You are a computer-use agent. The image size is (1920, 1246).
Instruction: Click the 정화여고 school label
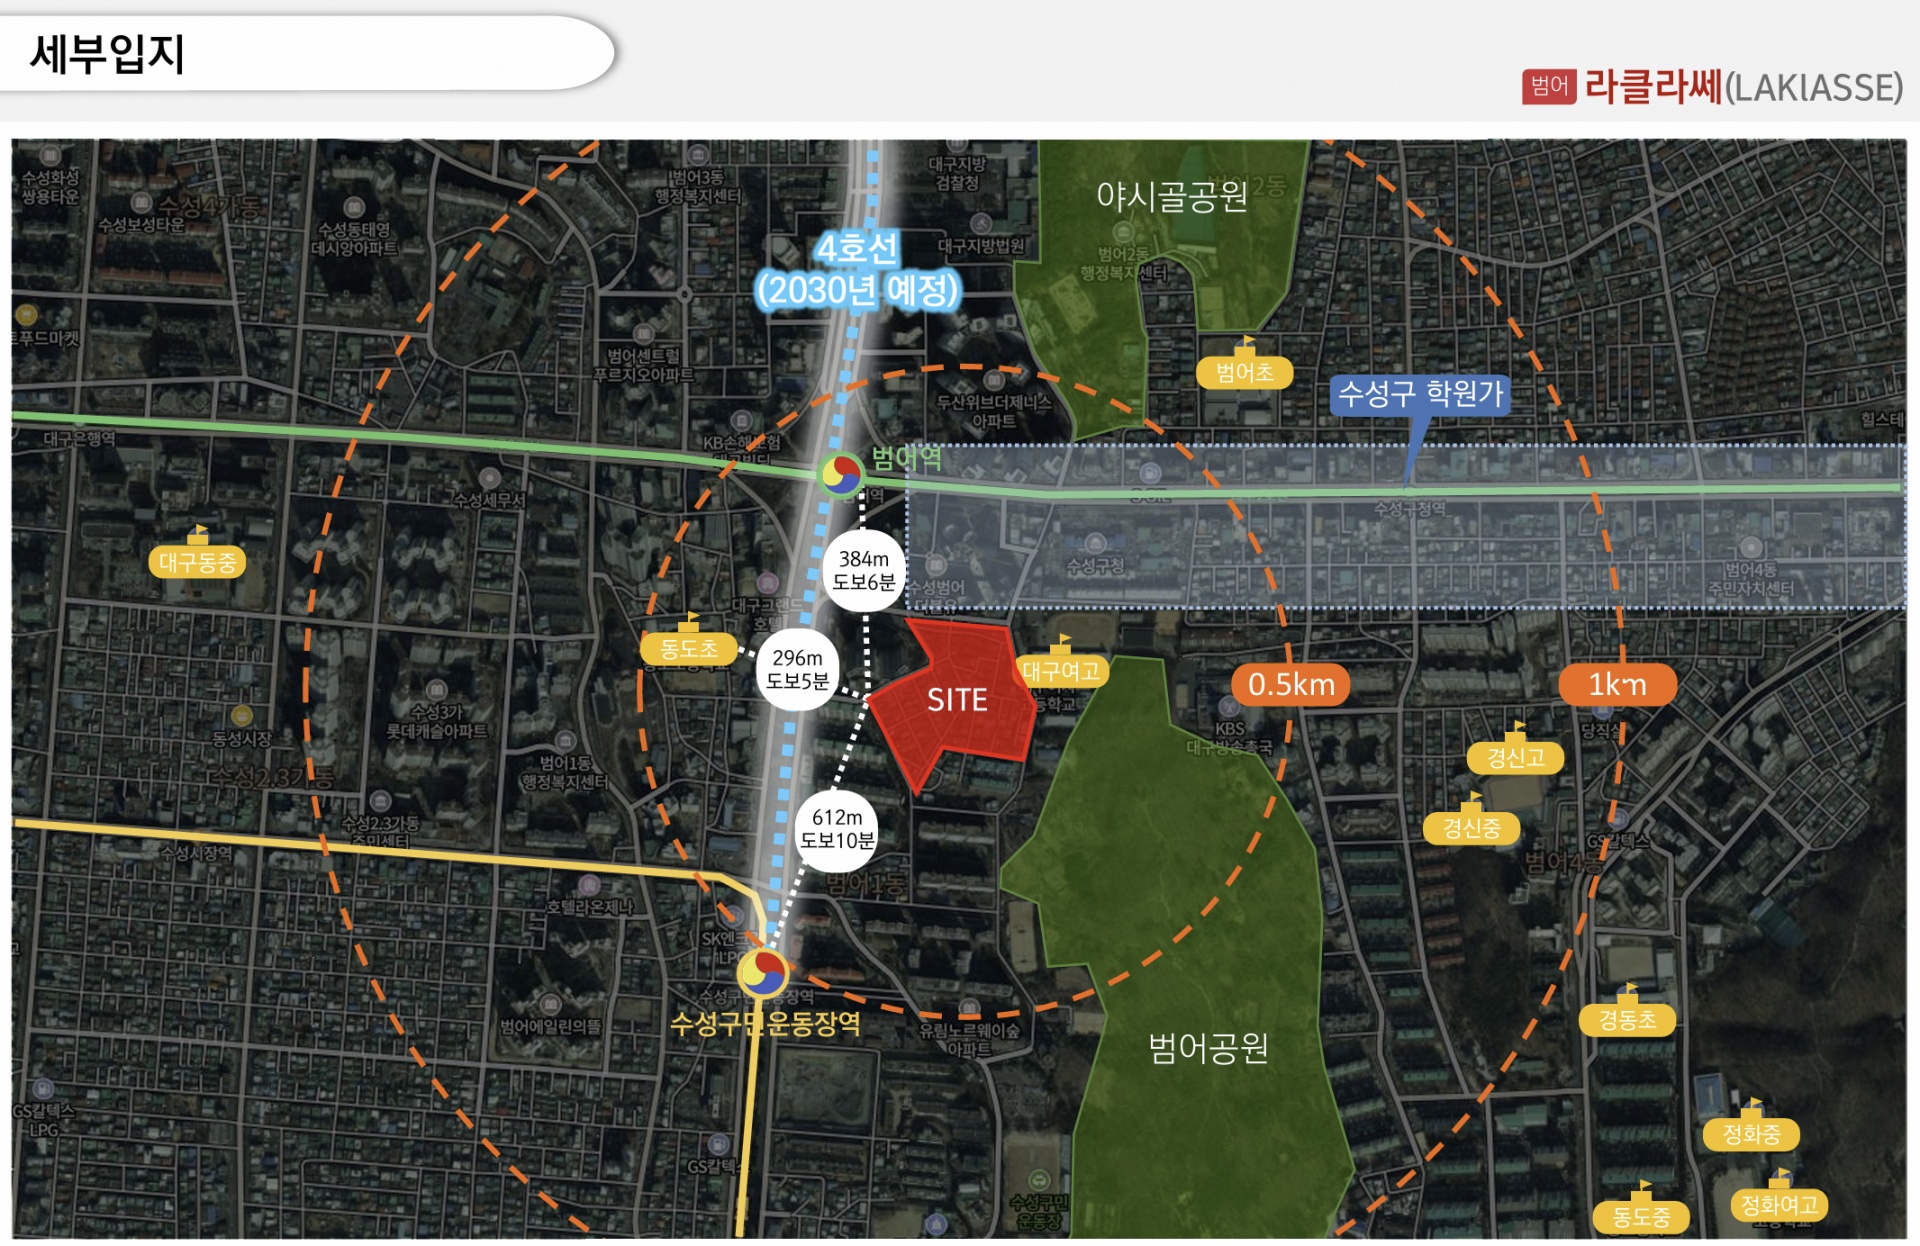(x=1779, y=1205)
